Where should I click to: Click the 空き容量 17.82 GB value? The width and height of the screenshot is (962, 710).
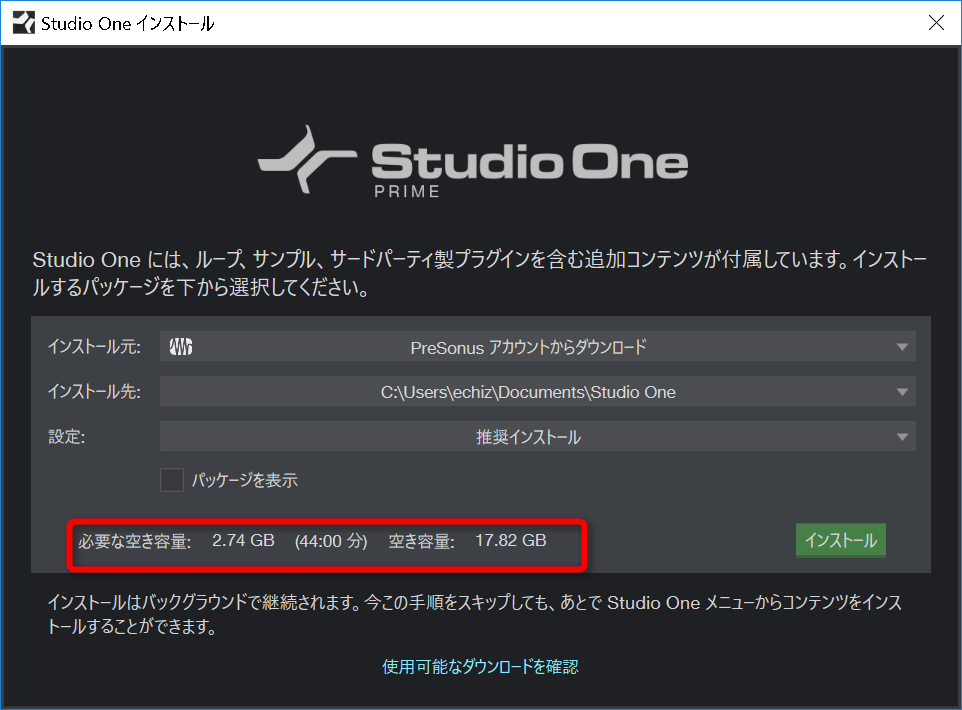point(513,540)
